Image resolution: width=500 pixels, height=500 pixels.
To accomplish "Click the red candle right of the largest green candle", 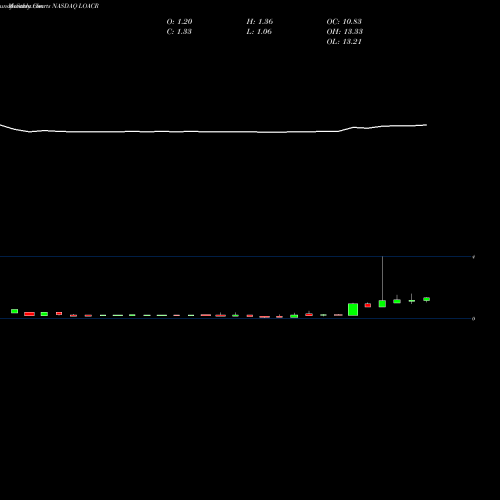I will coord(368,305).
